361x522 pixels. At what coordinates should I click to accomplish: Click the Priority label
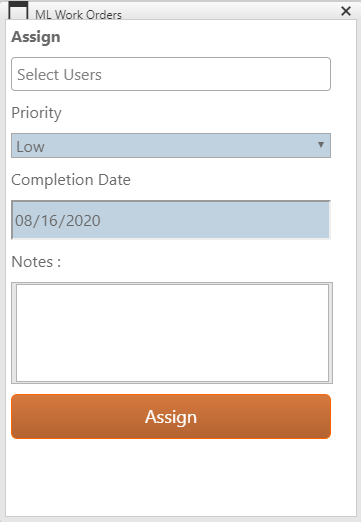tap(36, 113)
